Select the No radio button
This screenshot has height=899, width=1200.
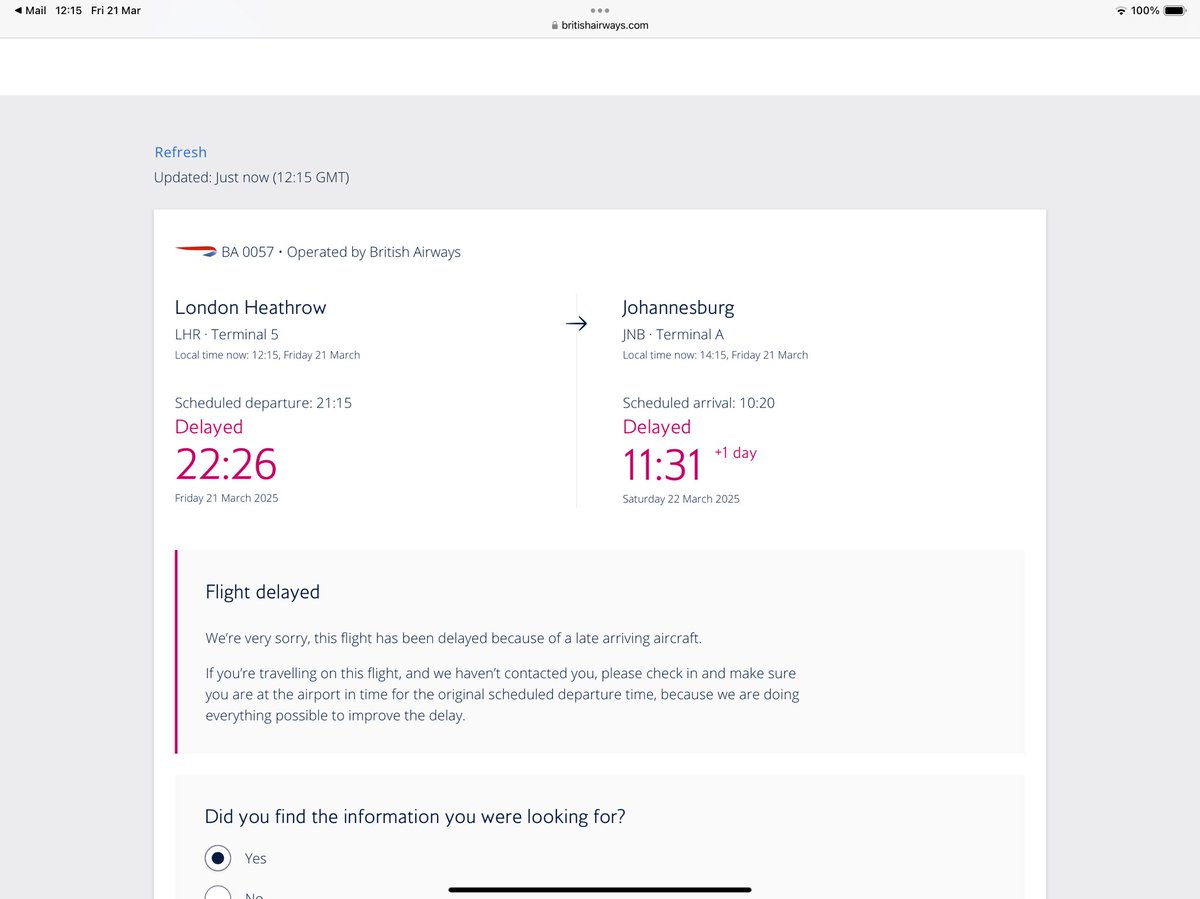217,893
